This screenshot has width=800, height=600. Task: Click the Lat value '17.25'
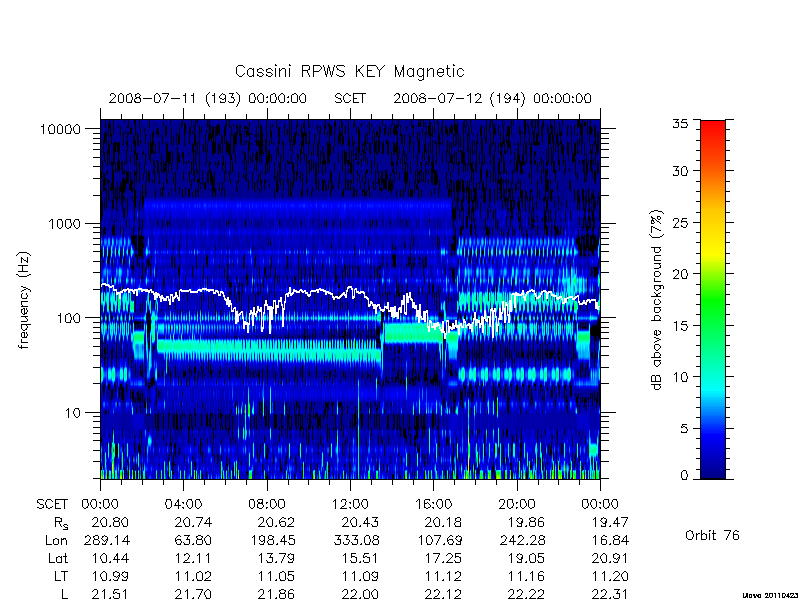pos(444,559)
